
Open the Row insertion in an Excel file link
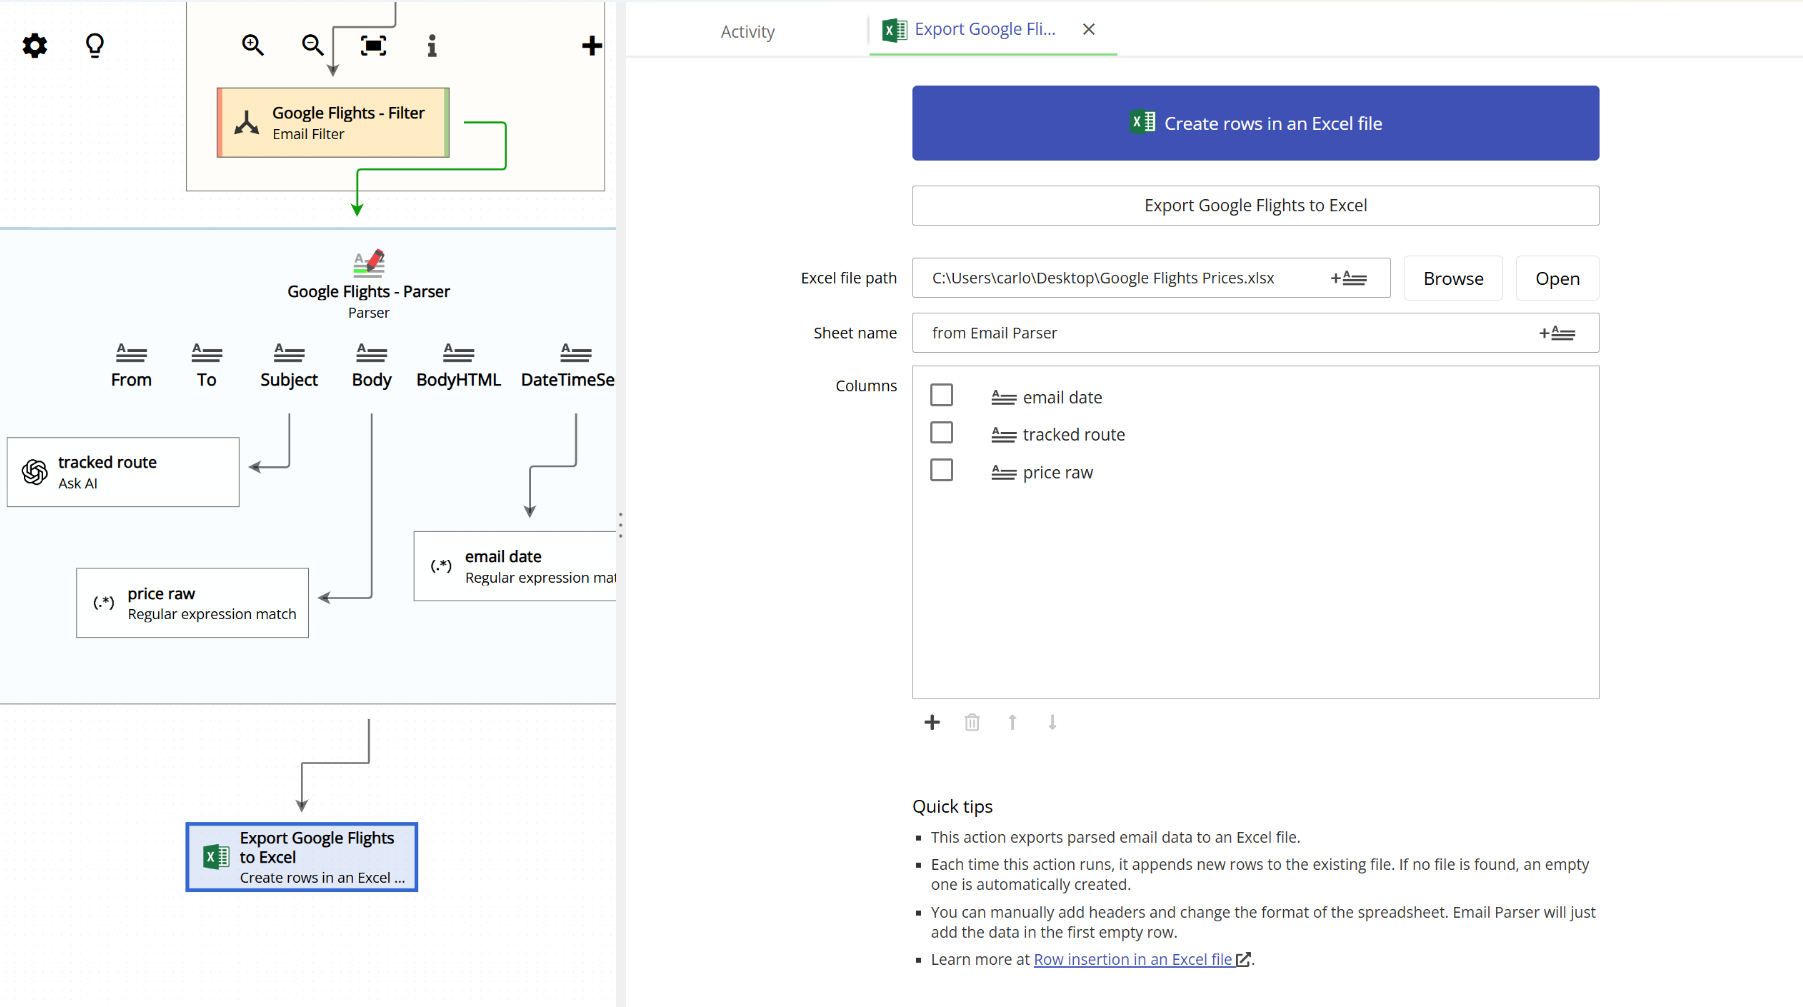pos(1134,958)
